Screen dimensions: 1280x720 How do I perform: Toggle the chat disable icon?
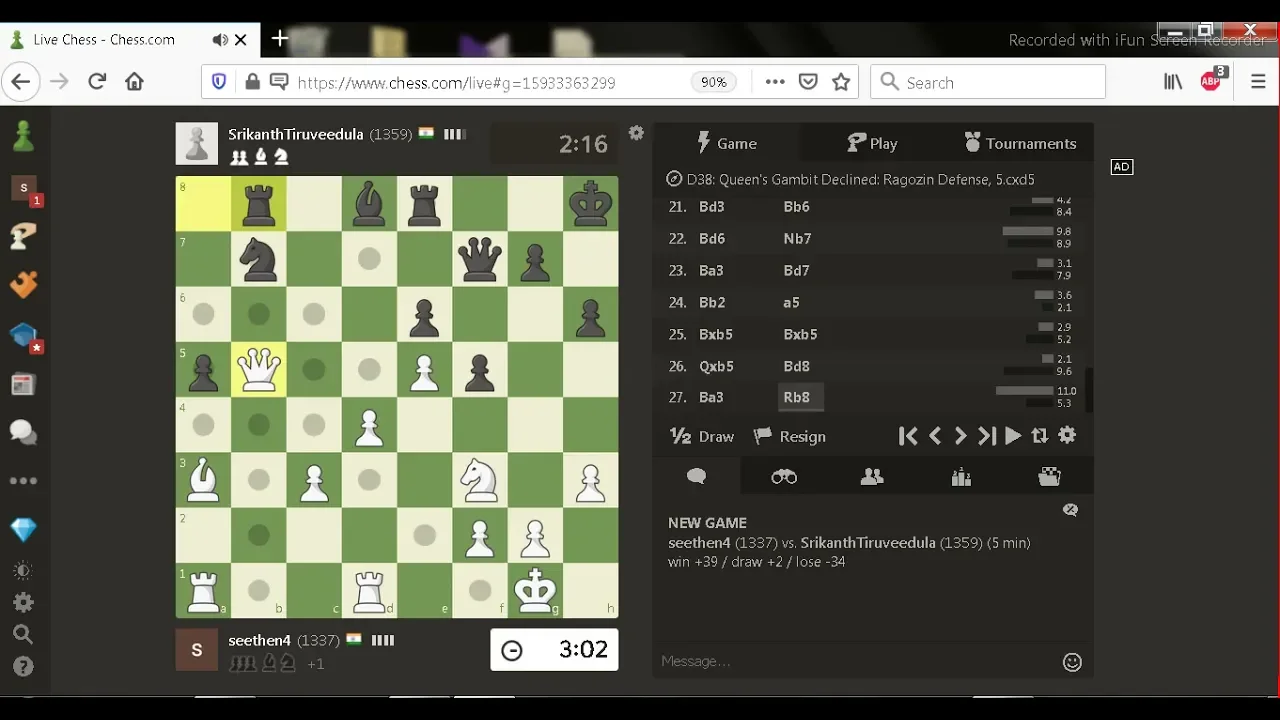[x=1070, y=510]
